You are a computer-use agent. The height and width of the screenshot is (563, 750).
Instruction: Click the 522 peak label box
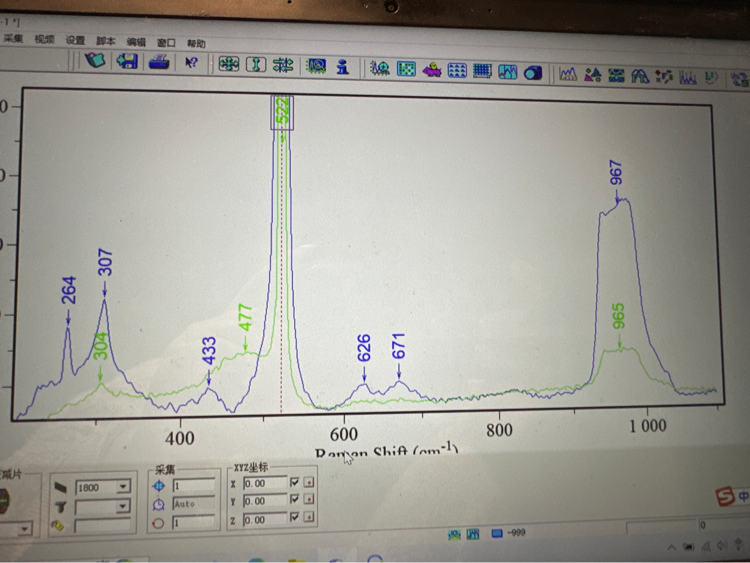pyautogui.click(x=282, y=112)
